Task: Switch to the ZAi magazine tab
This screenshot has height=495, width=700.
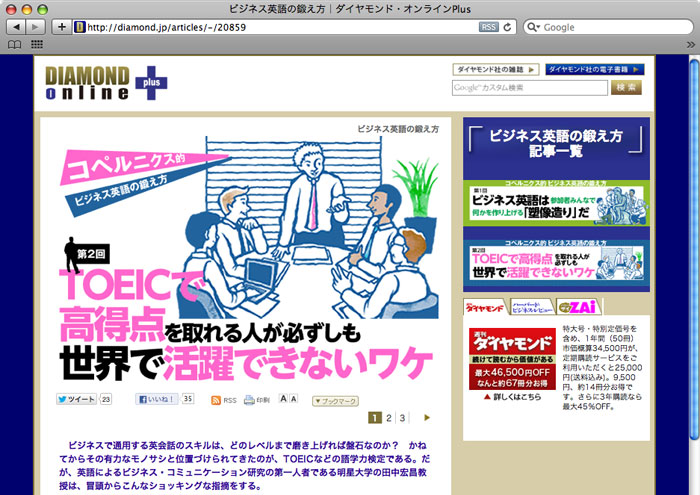Action: pyautogui.click(x=579, y=307)
